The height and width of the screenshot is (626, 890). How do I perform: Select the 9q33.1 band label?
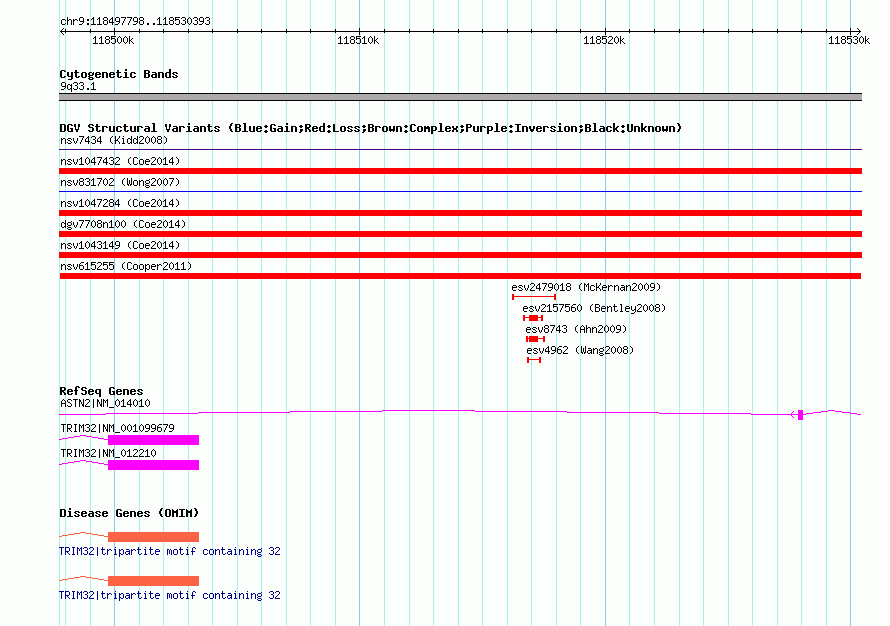[78, 86]
